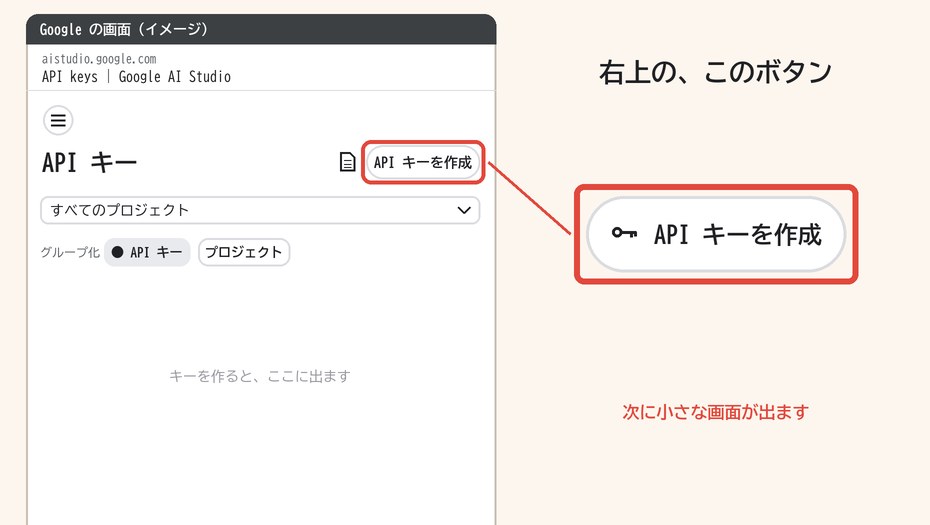The width and height of the screenshot is (930, 525).
Task: Open the document icon beside API キーを作成
Action: pos(347,162)
